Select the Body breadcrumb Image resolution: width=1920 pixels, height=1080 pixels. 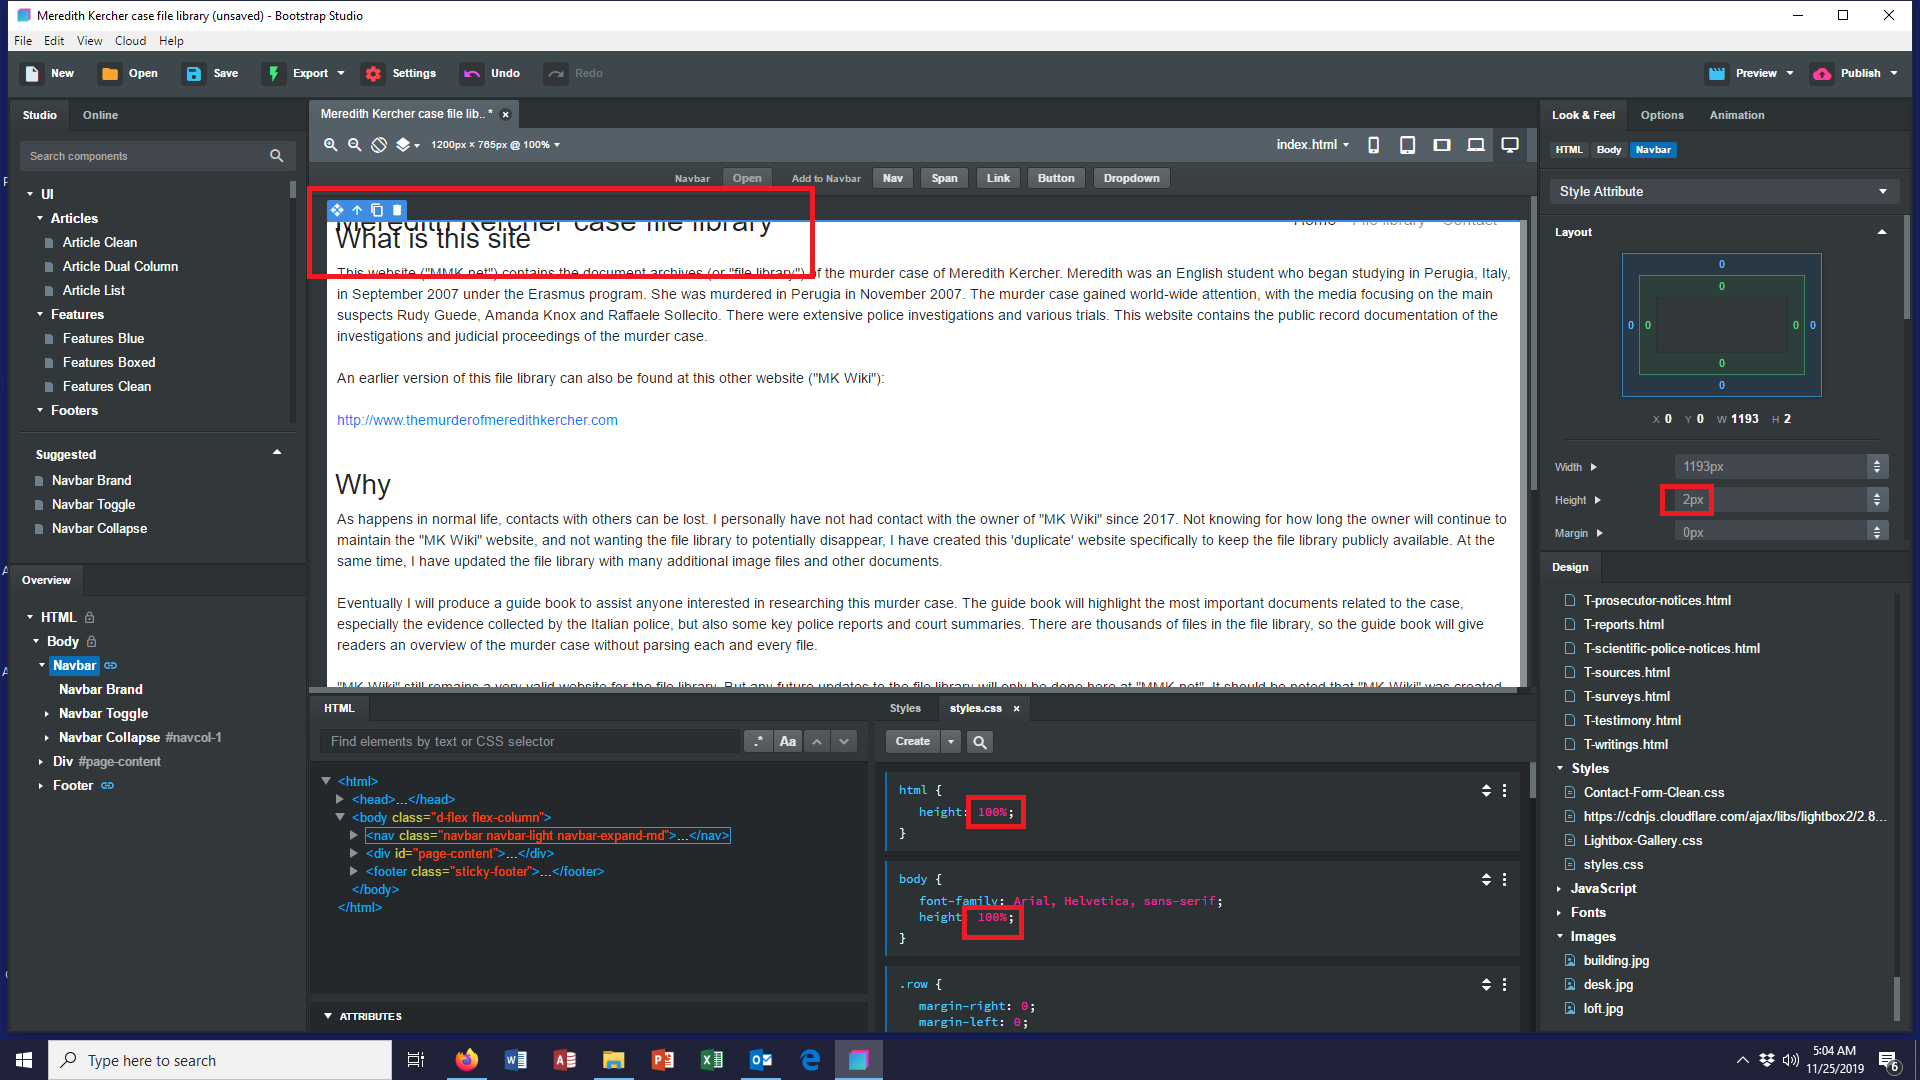coord(1608,150)
